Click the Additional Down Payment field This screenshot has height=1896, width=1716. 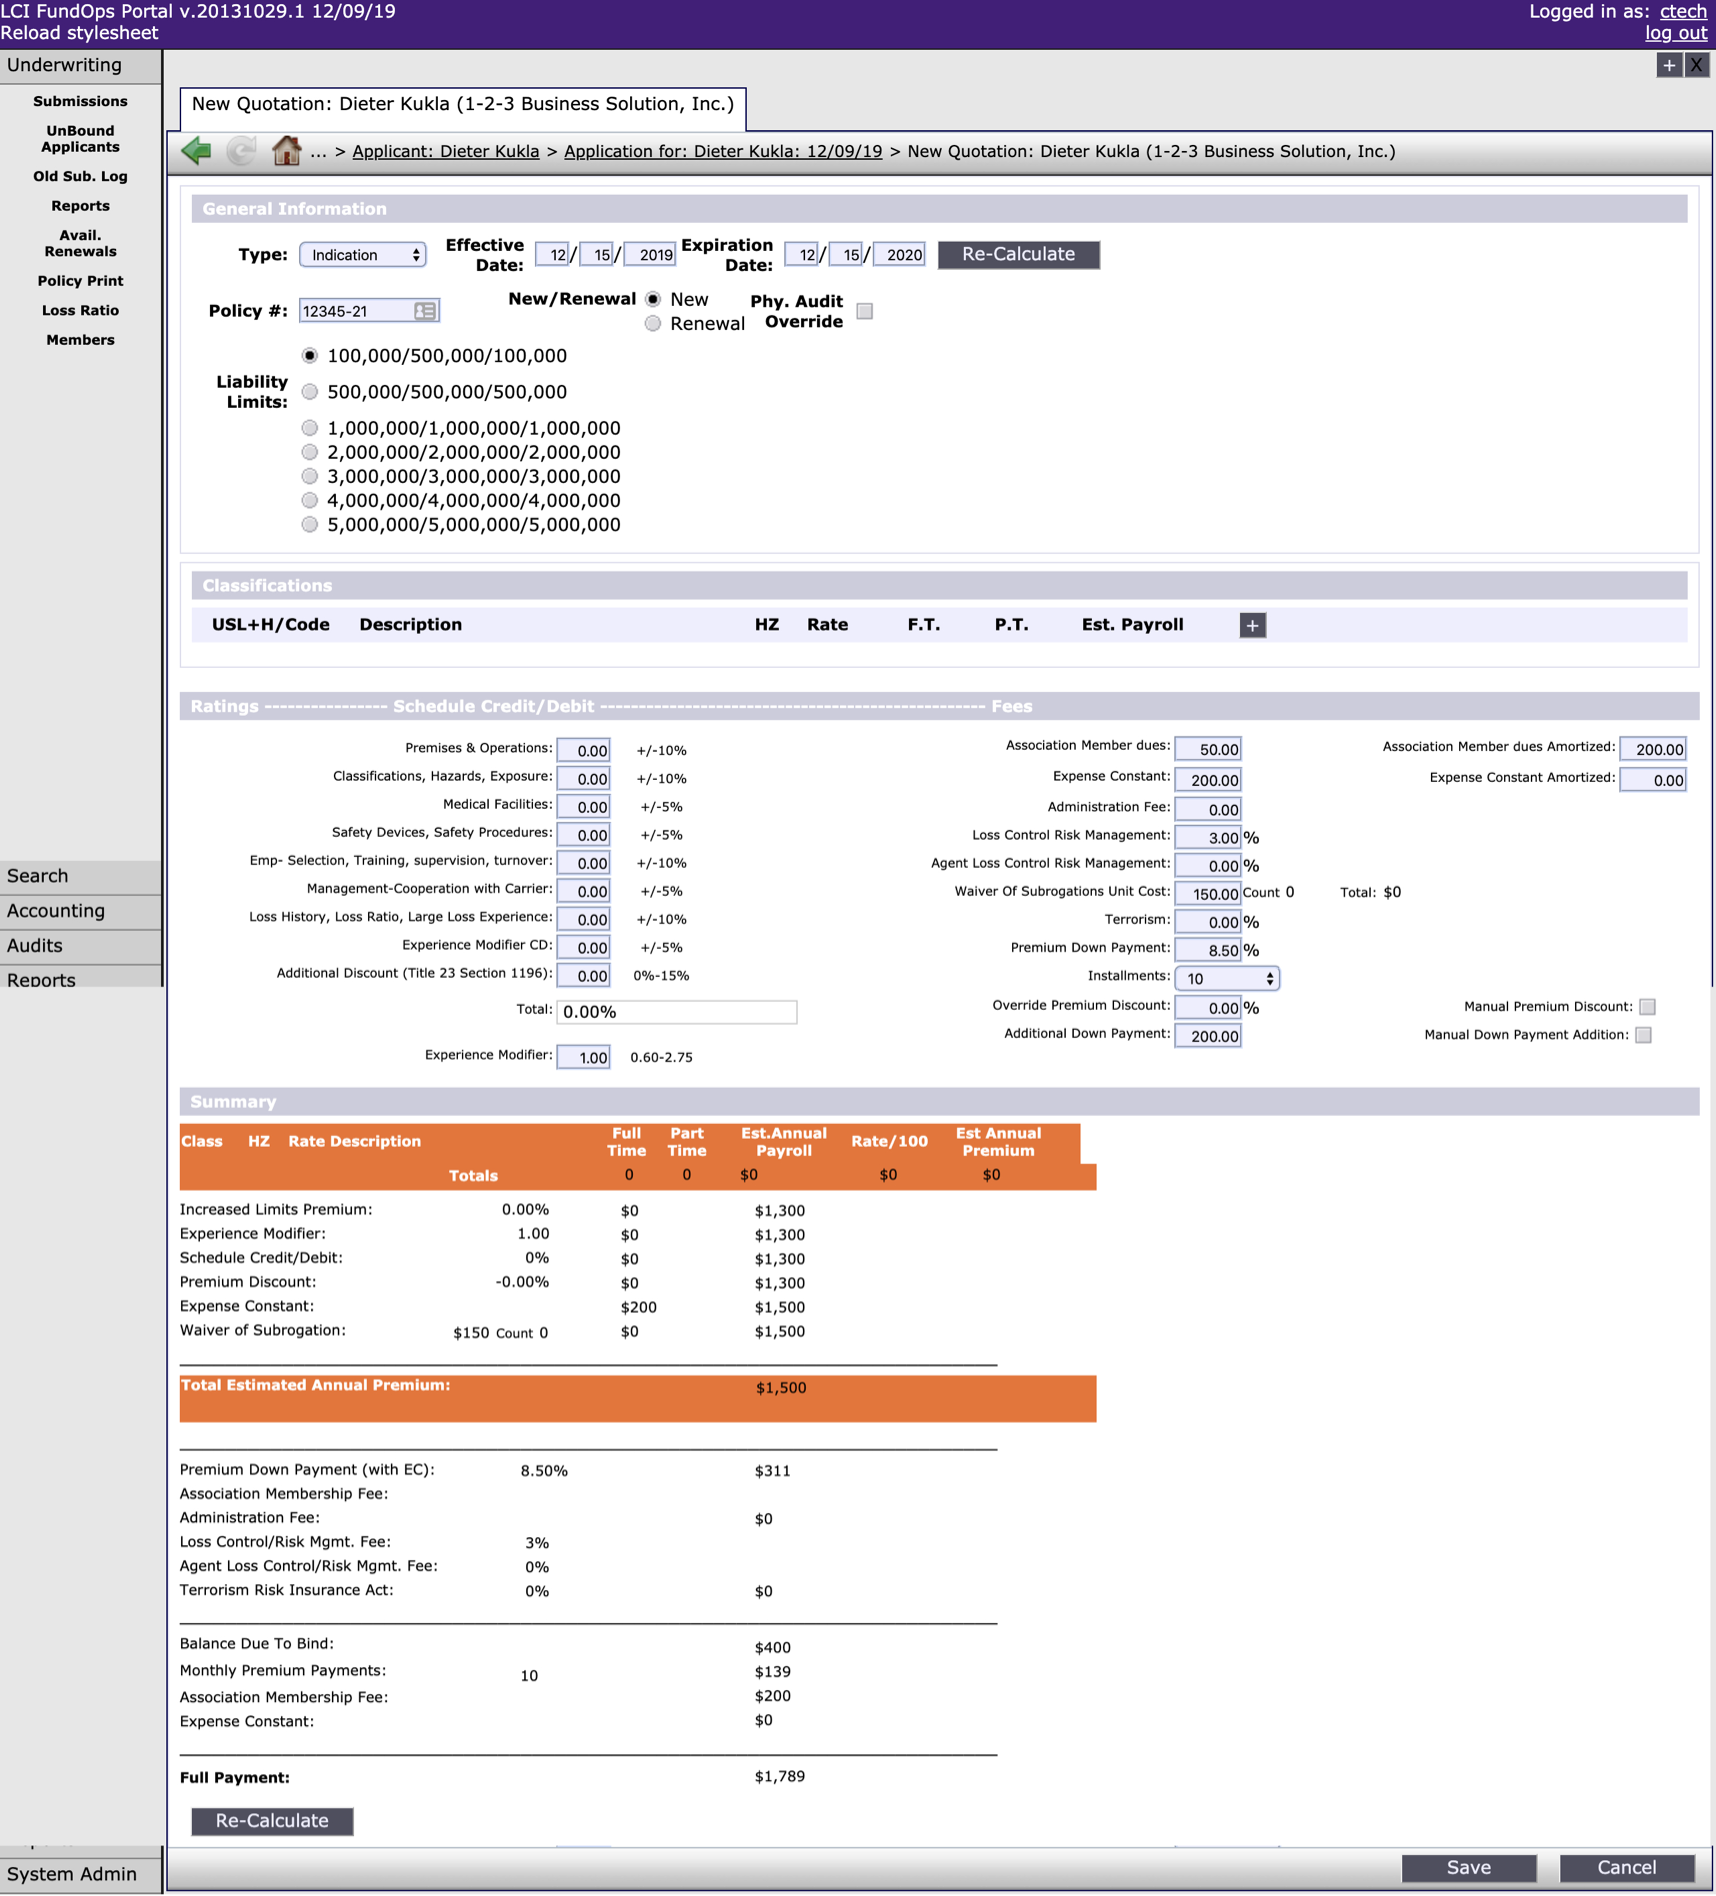1208,1036
